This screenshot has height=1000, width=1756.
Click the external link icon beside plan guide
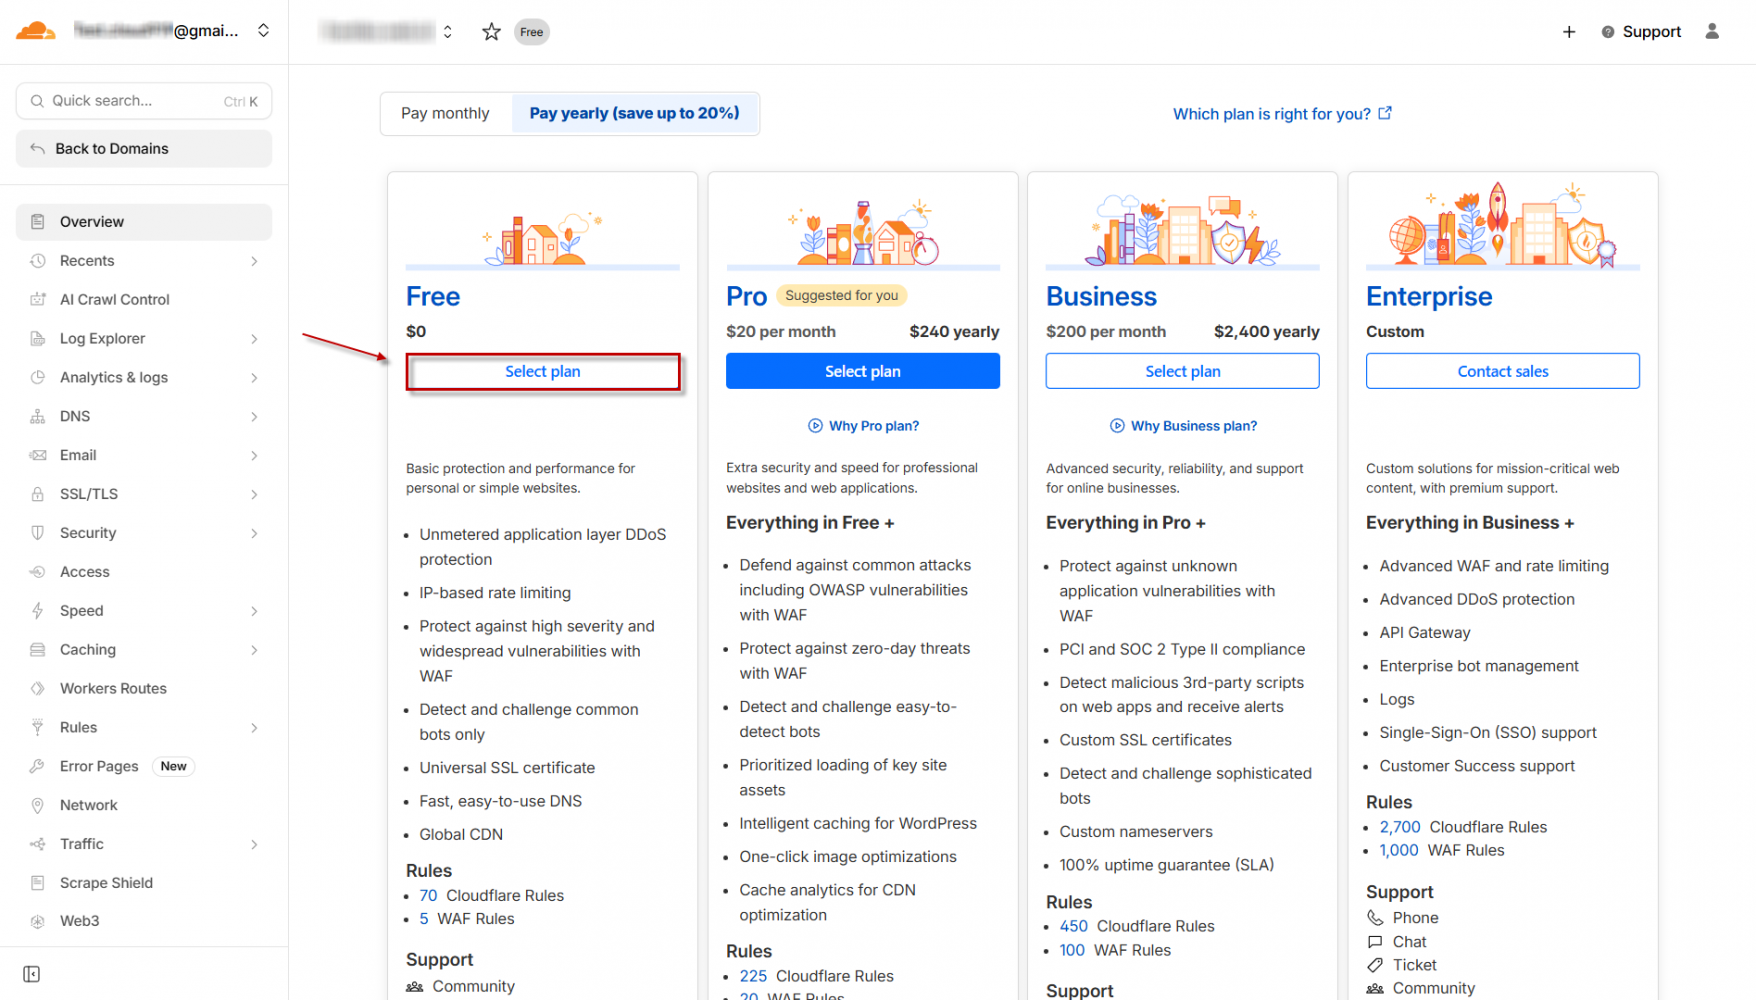pyautogui.click(x=1385, y=113)
